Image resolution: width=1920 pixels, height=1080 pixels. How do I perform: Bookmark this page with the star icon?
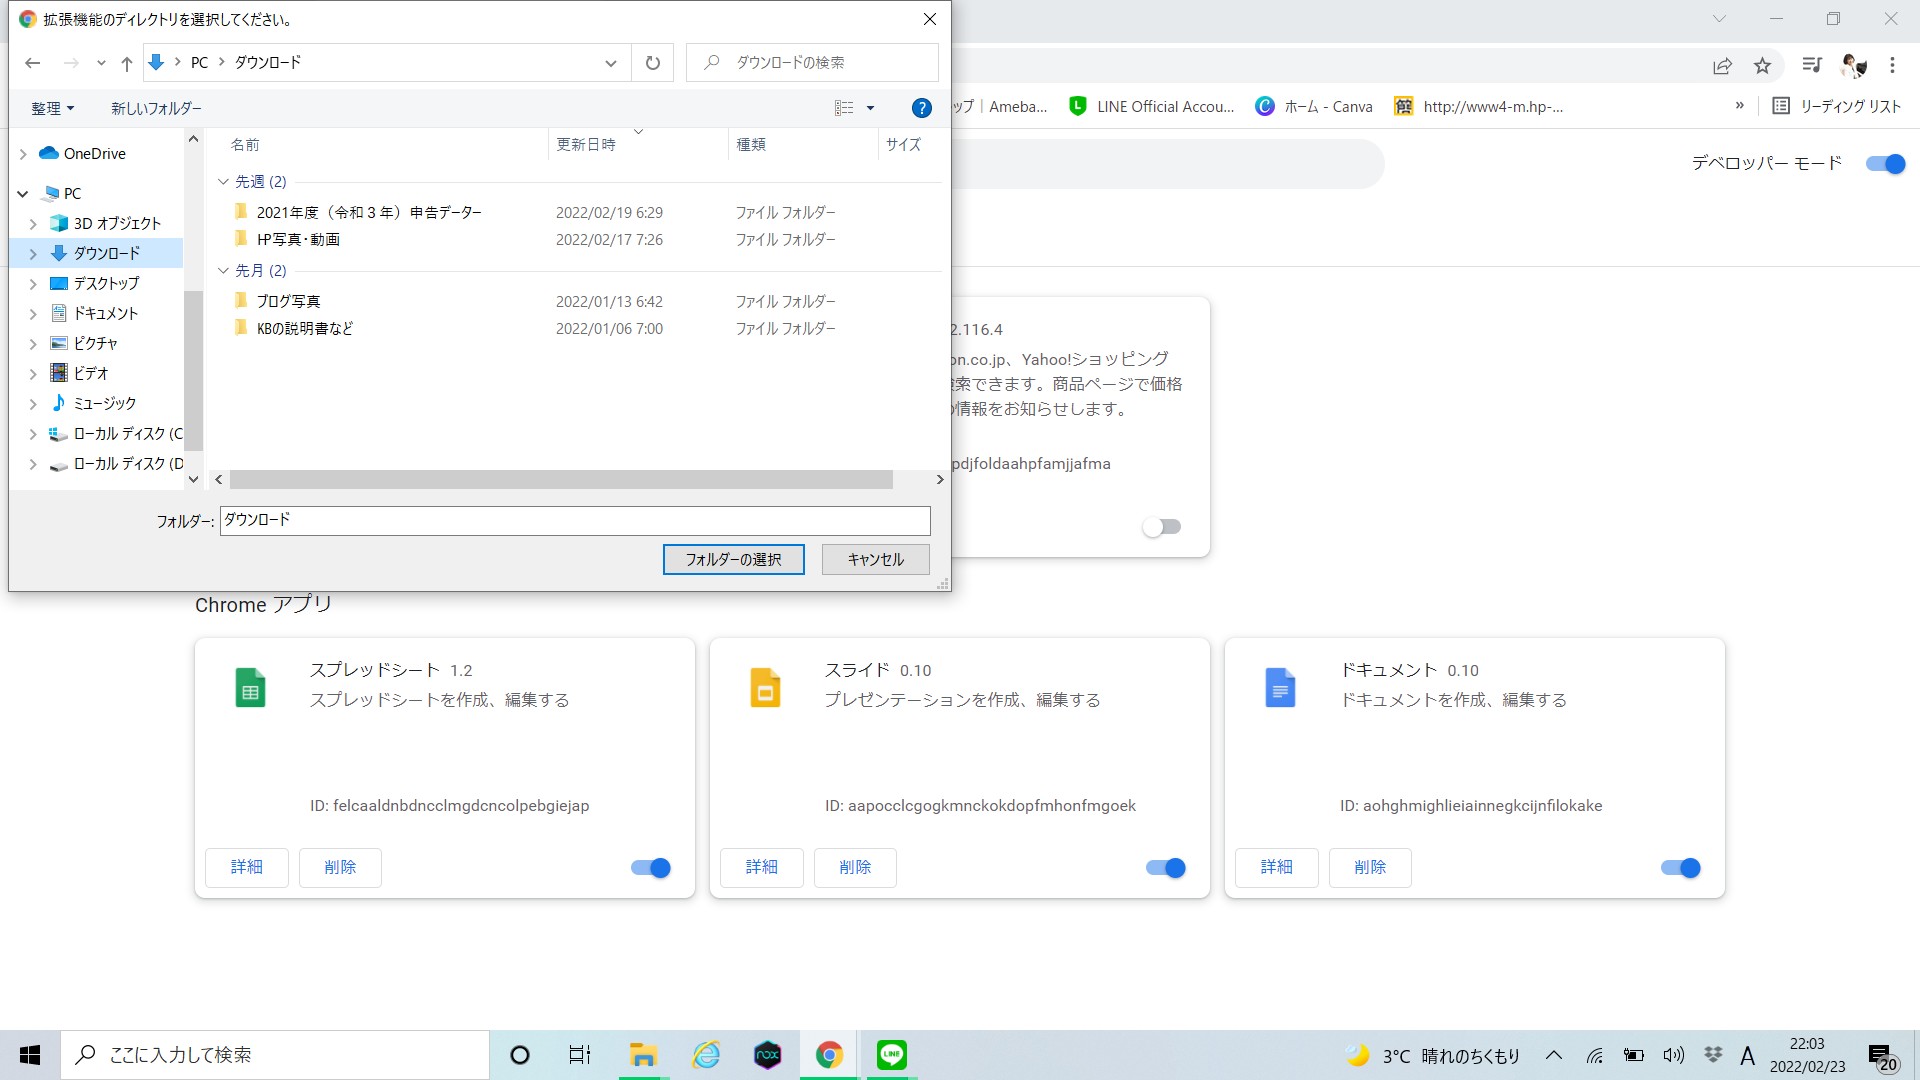click(x=1762, y=66)
